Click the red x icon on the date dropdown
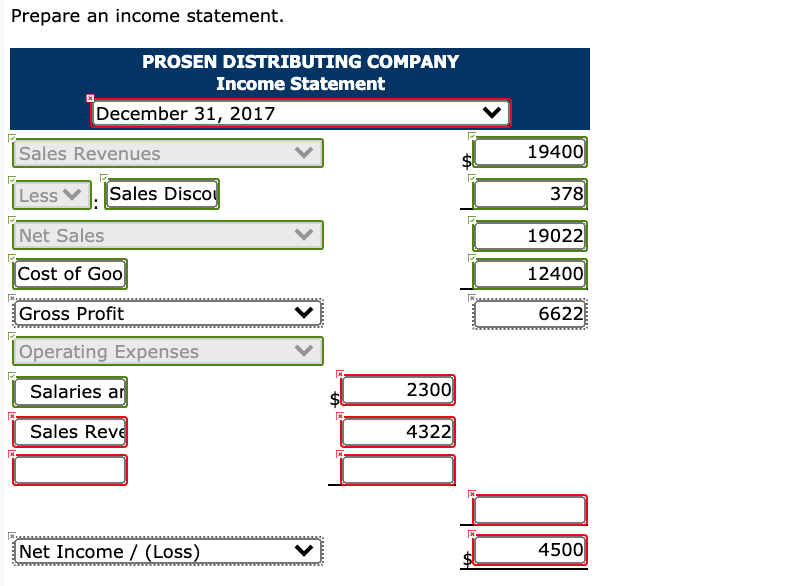The width and height of the screenshot is (808, 586). pos(89,99)
